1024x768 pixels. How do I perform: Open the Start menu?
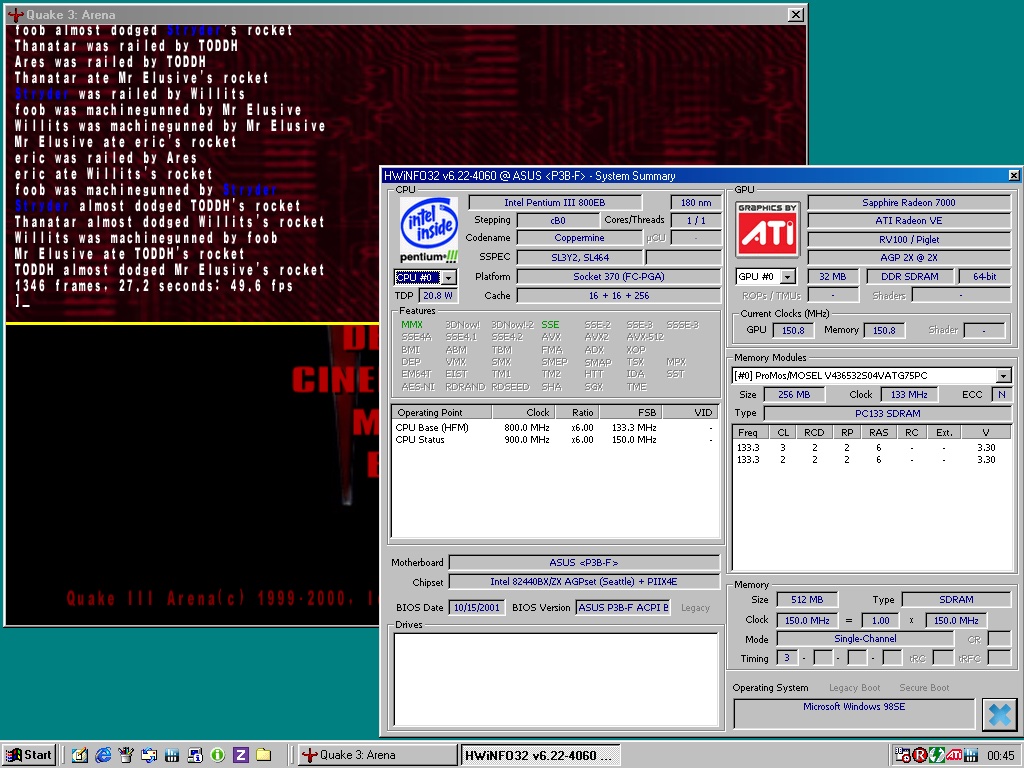click(x=28, y=754)
